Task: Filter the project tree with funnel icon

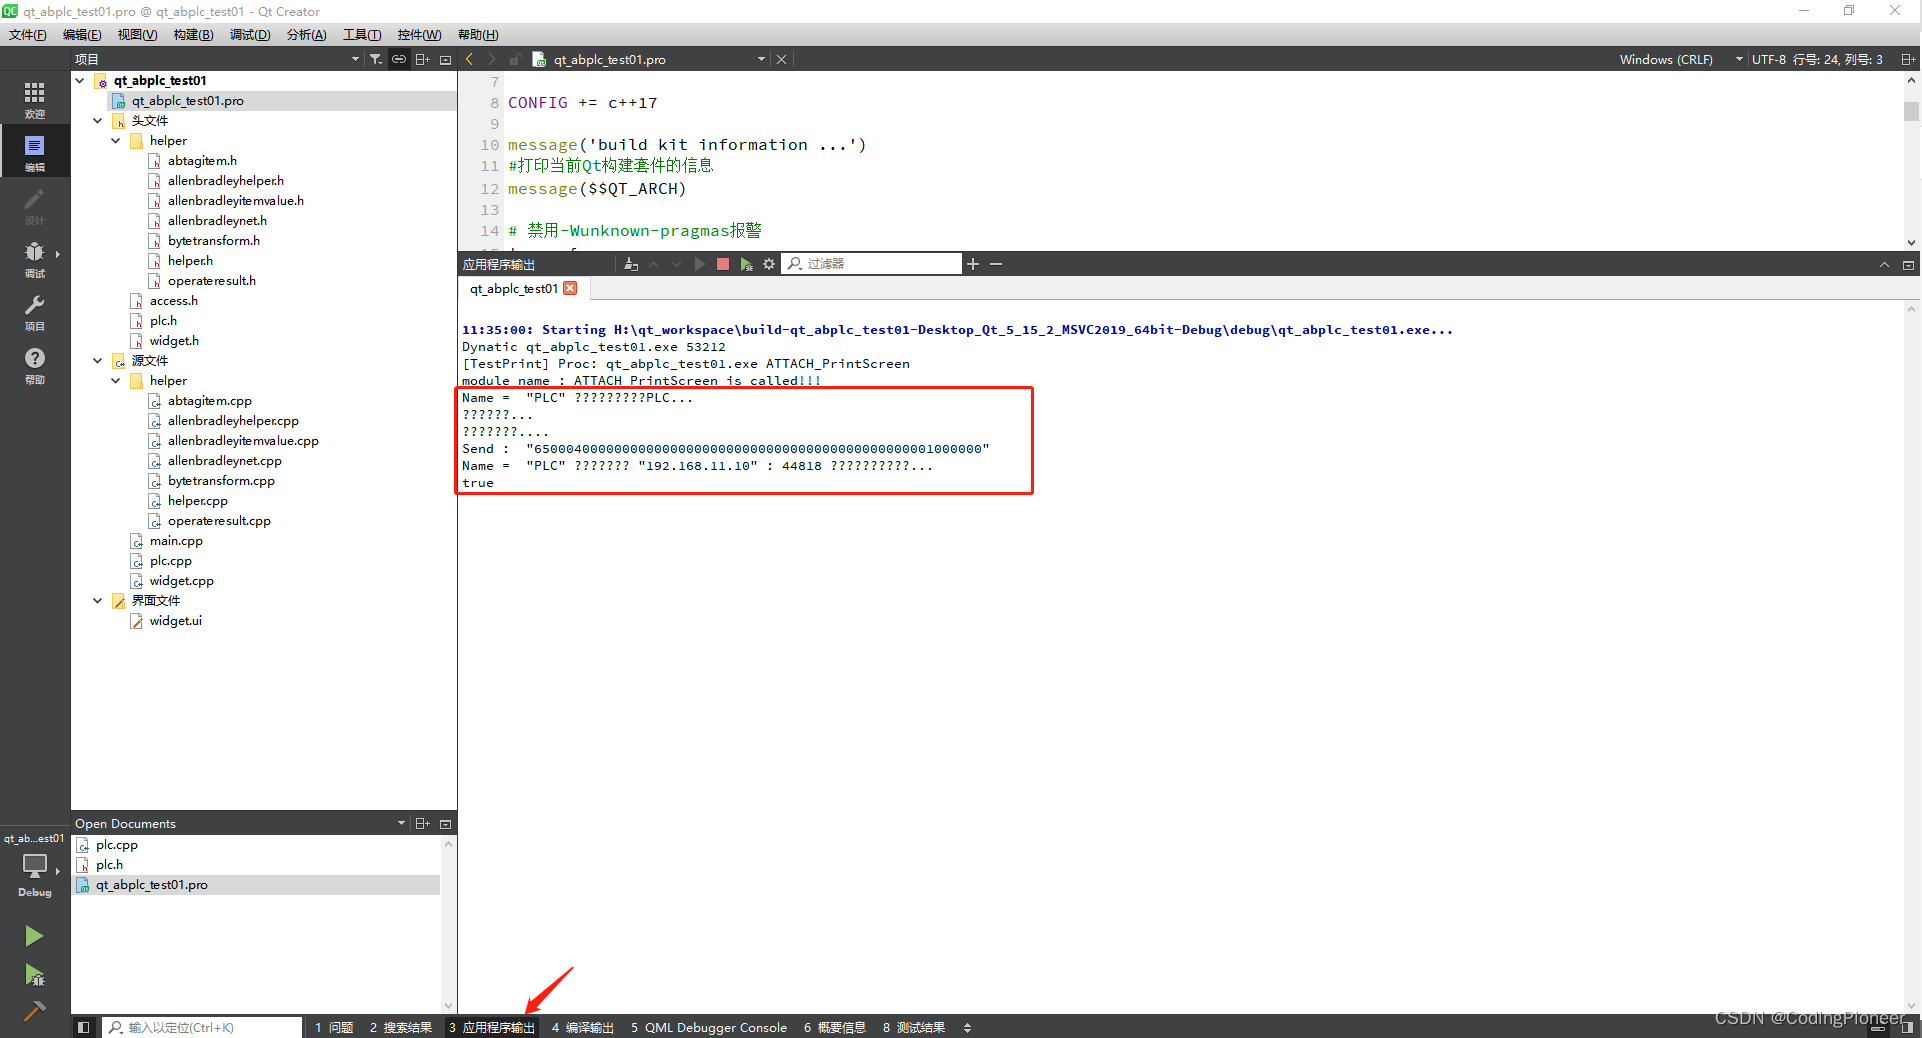Action: [x=376, y=59]
